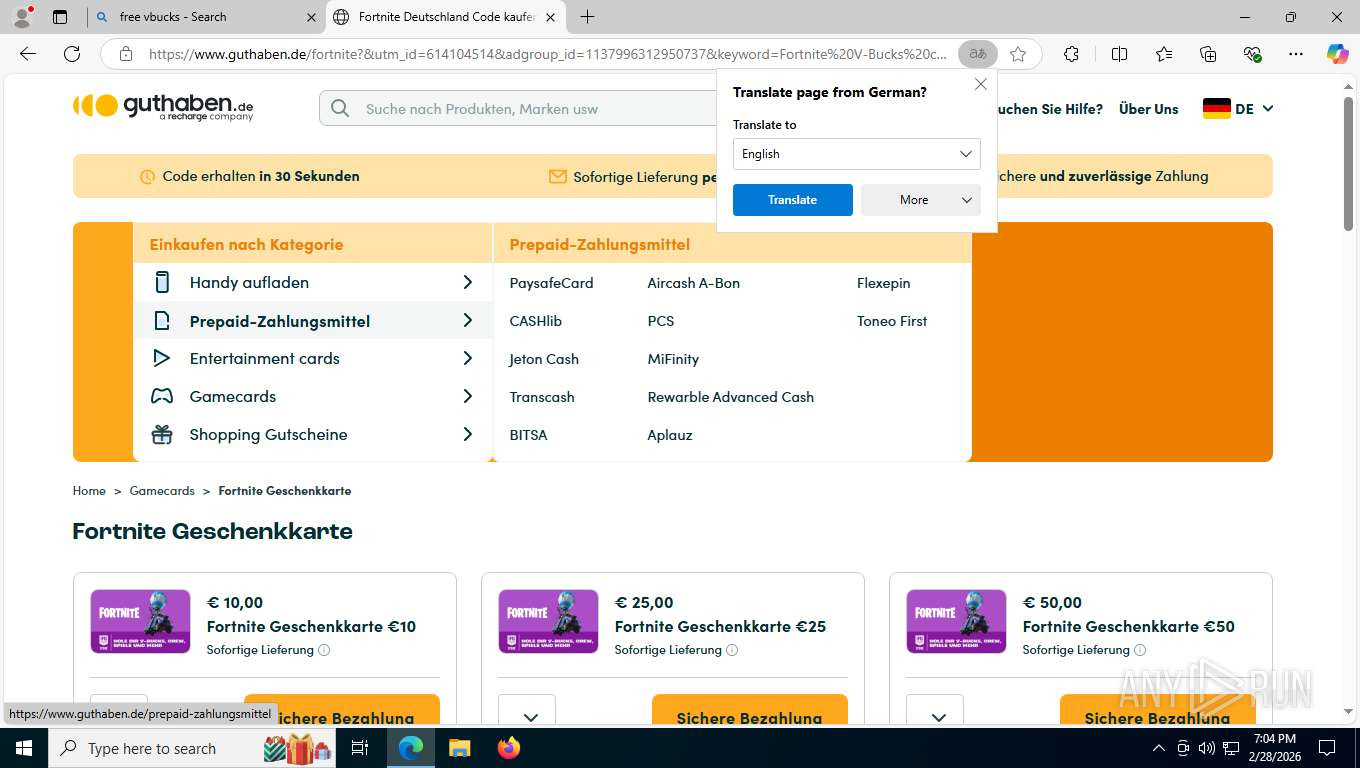This screenshot has height=768, width=1360.
Task: Expand quantity dropdown on €50 card
Action: [x=935, y=712]
